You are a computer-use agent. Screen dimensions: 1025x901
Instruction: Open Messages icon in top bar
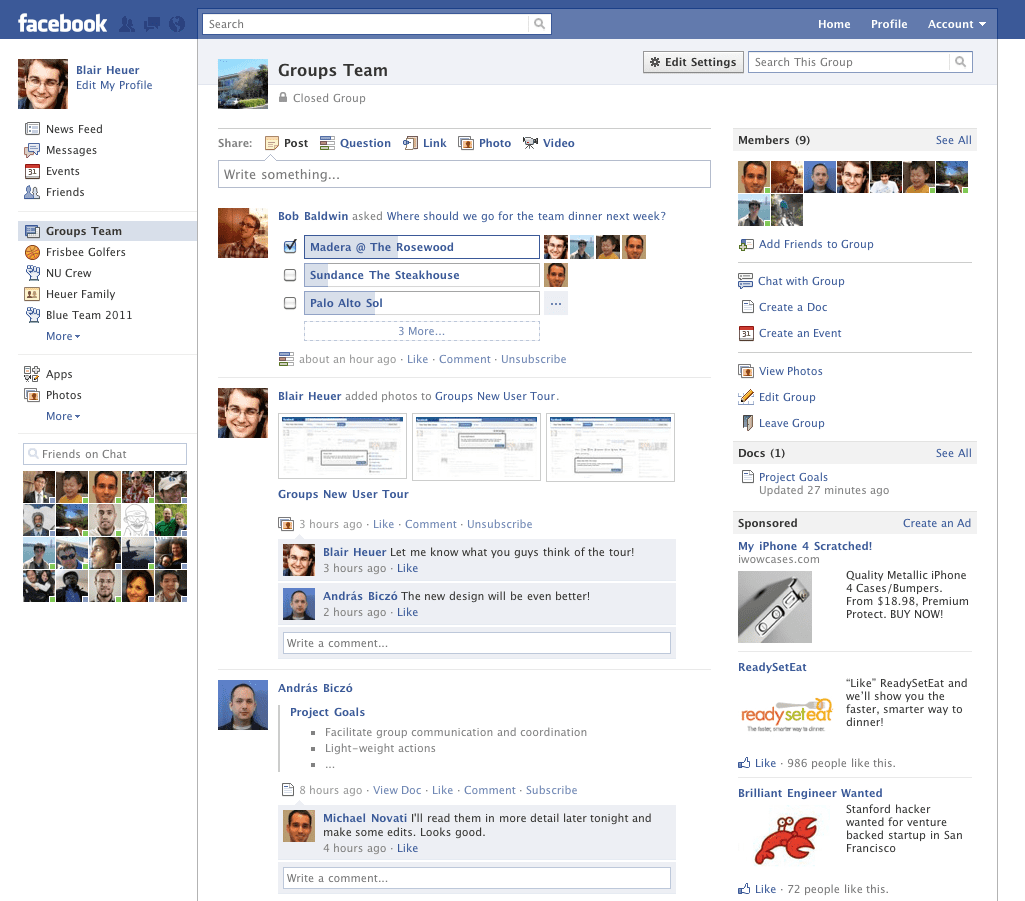pyautogui.click(x=151, y=22)
